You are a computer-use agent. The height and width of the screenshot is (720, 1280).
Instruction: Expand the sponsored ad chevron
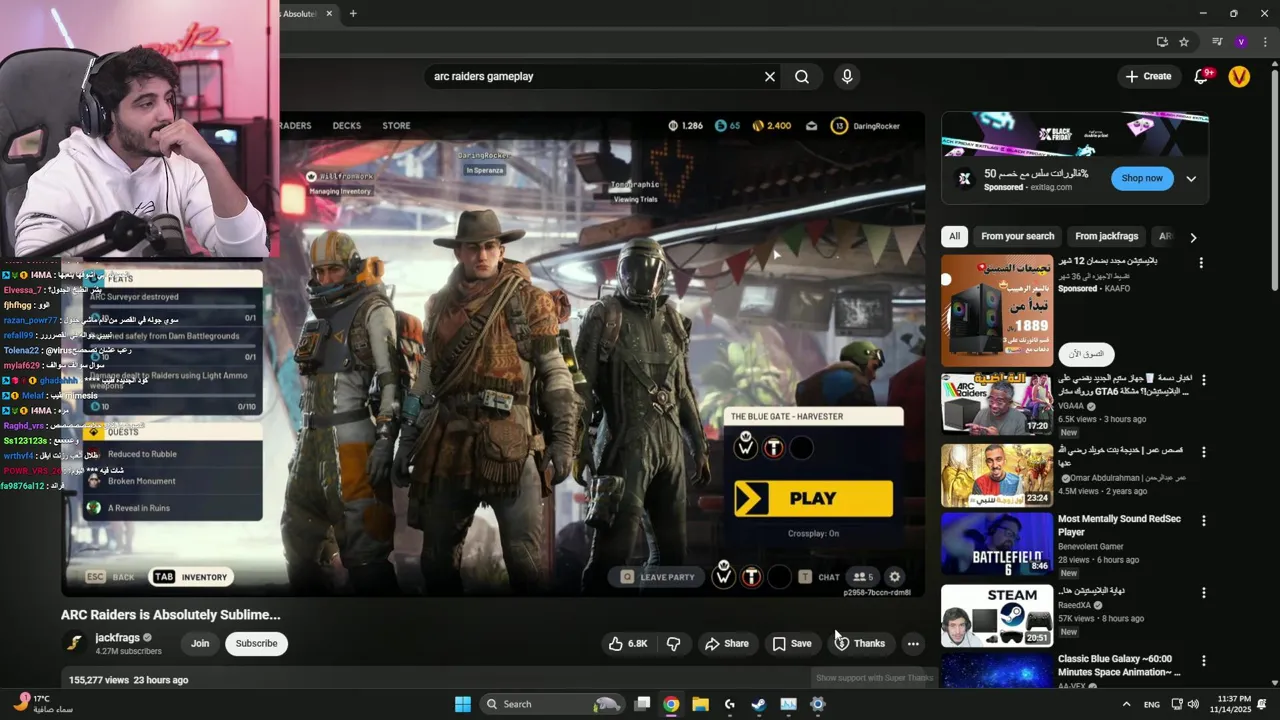coord(1191,179)
